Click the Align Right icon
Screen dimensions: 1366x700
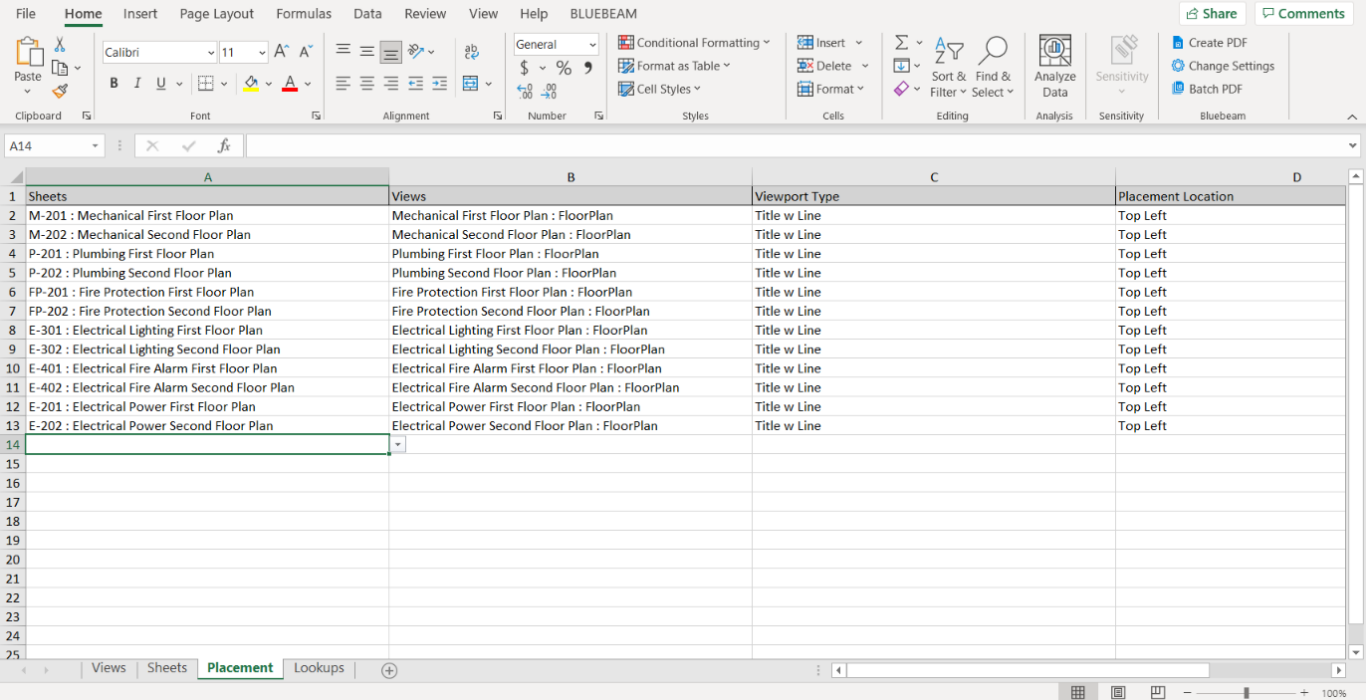click(391, 83)
